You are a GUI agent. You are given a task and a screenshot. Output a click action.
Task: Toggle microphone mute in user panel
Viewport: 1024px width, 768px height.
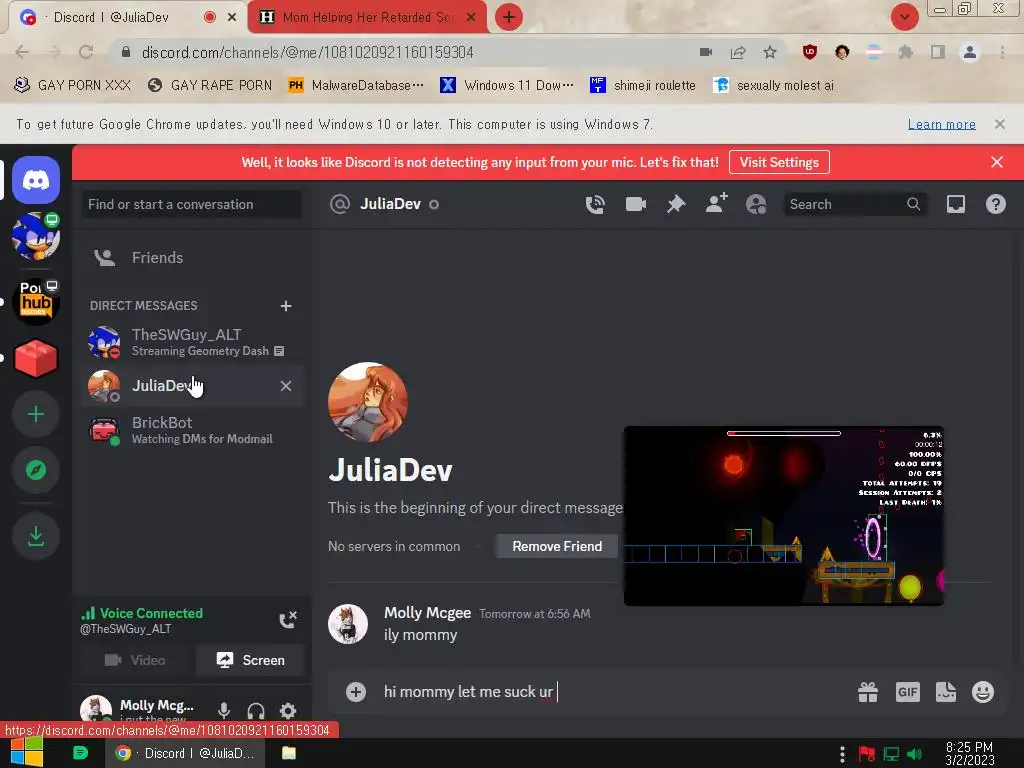224,711
